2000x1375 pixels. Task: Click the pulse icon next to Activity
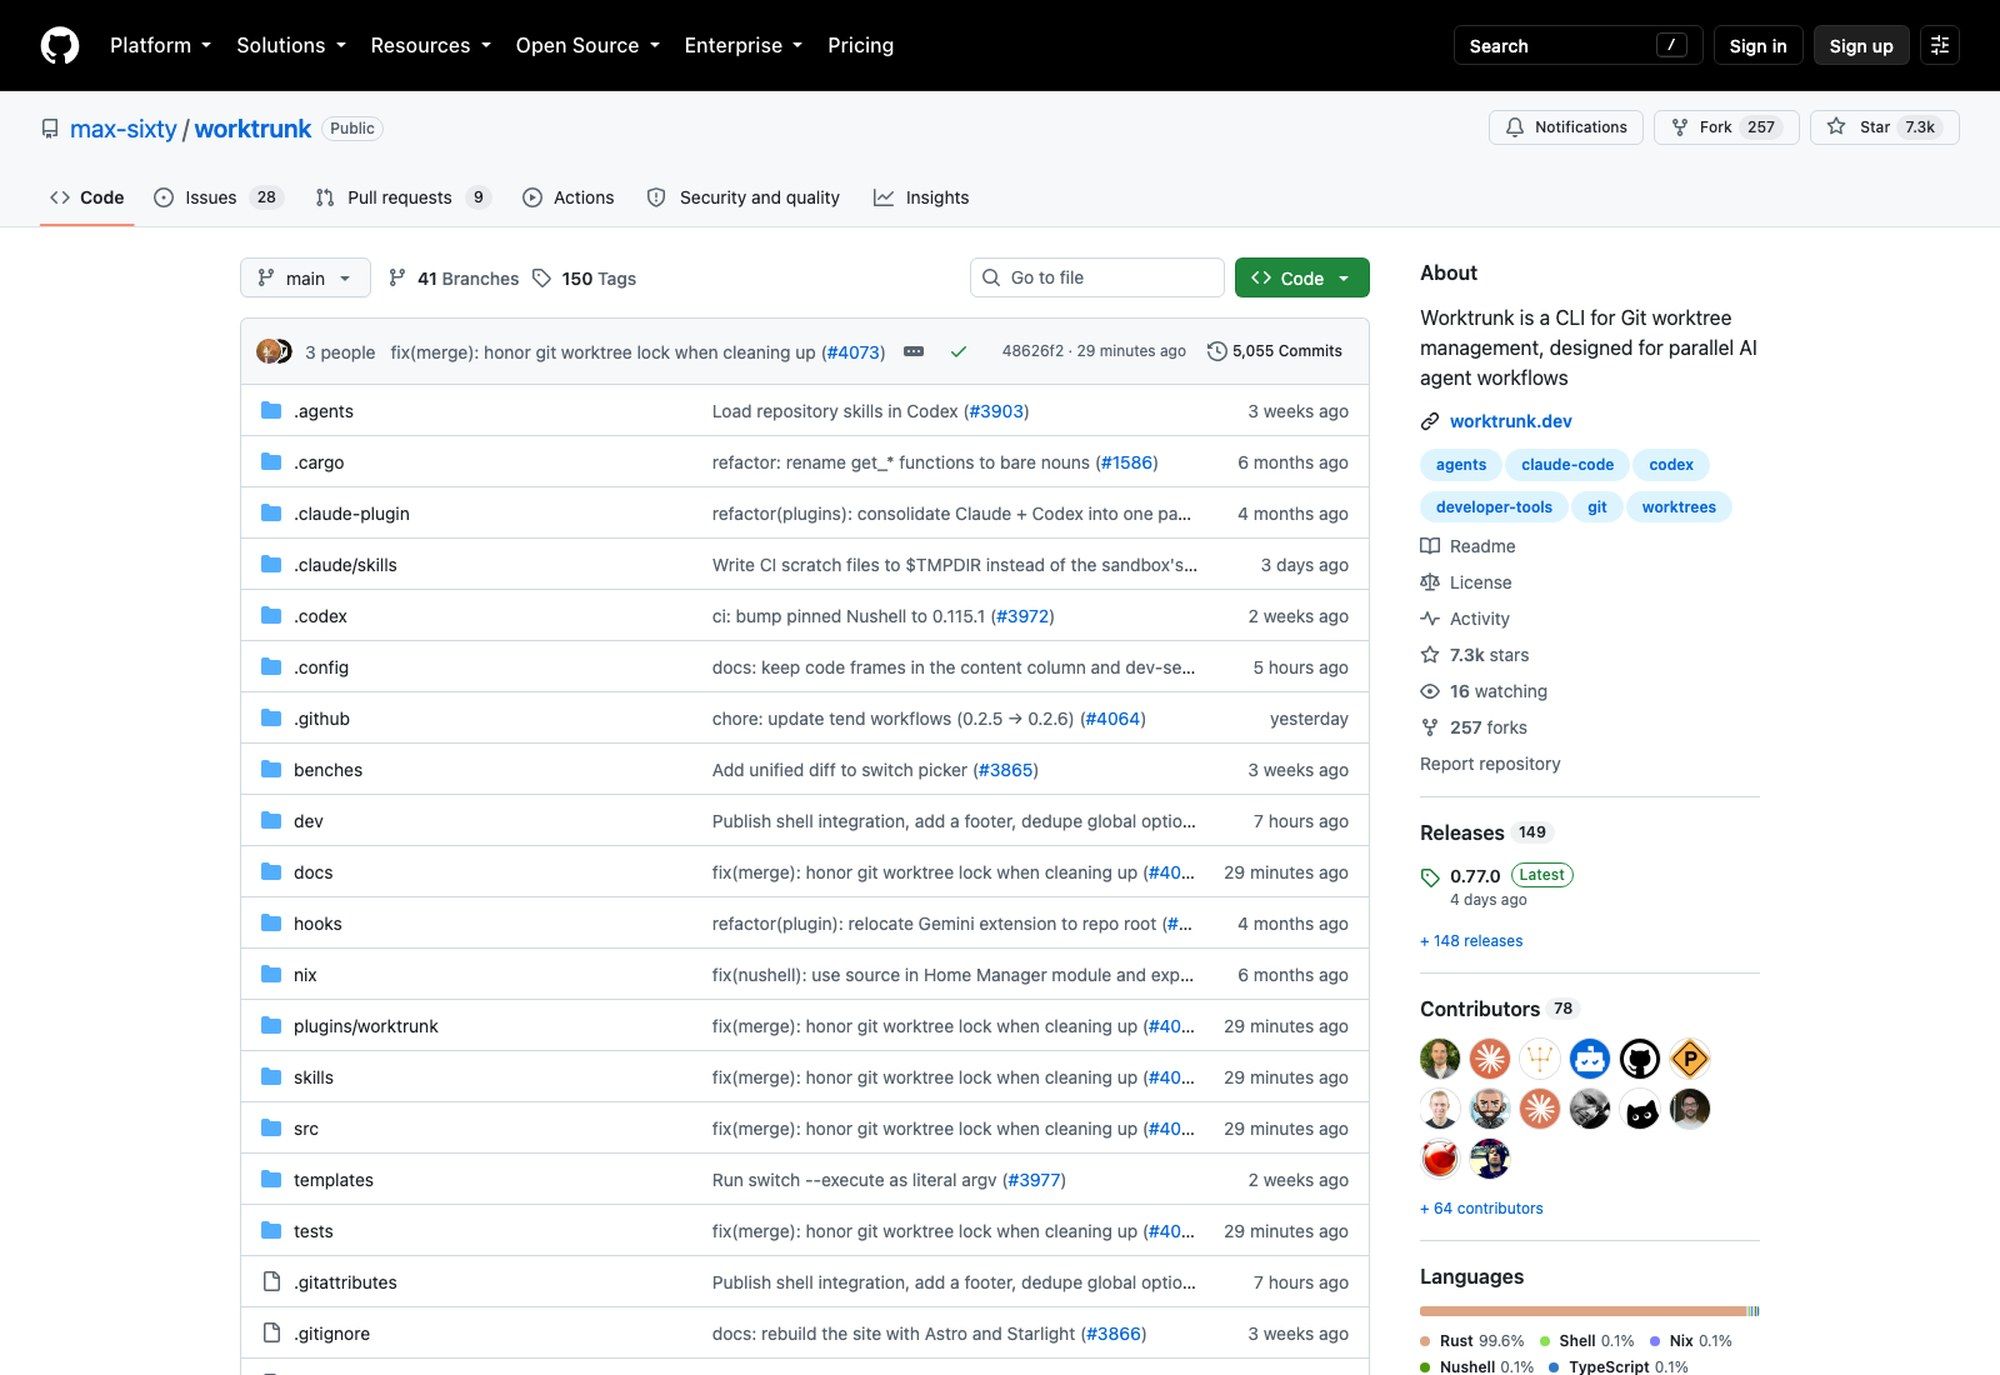tap(1430, 618)
